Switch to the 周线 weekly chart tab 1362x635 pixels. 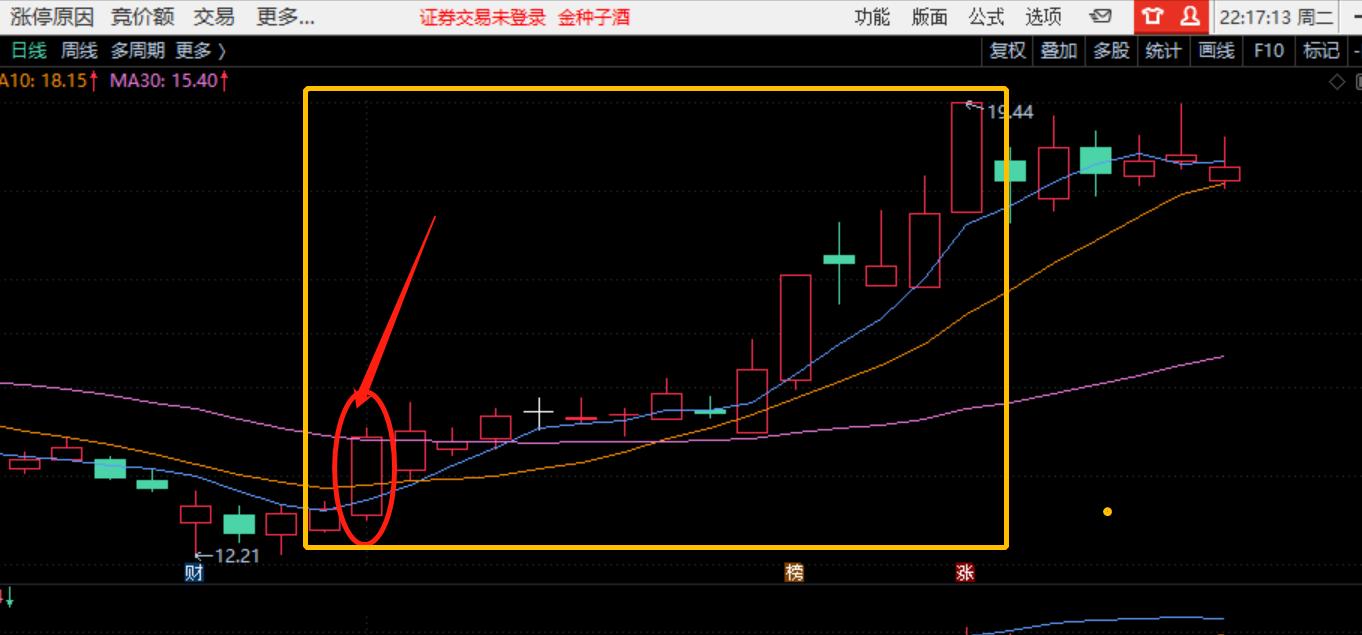coord(79,50)
